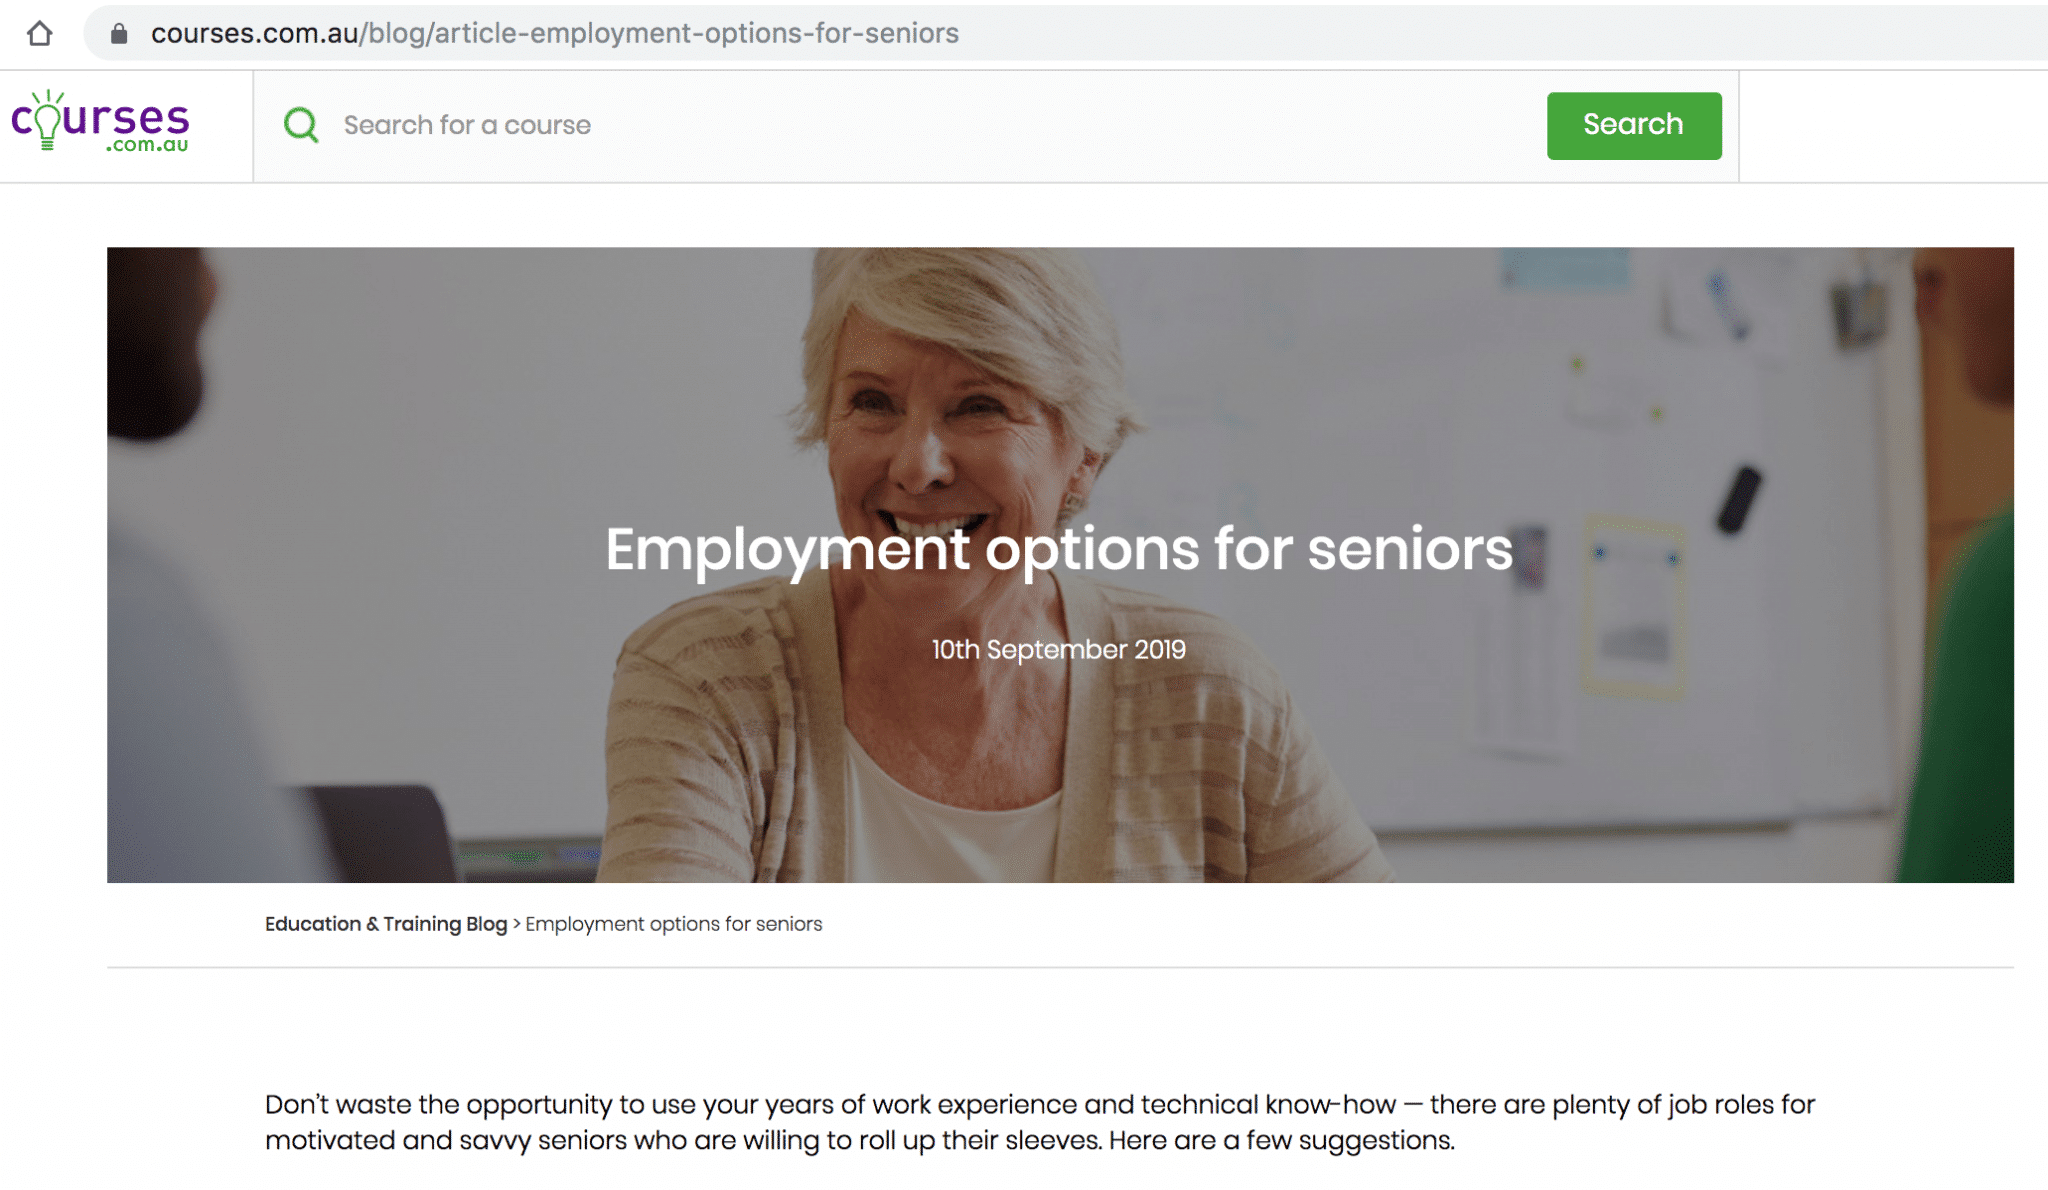This screenshot has height=1190, width=2048.
Task: Click the black marker on the whiteboard
Action: (1739, 499)
